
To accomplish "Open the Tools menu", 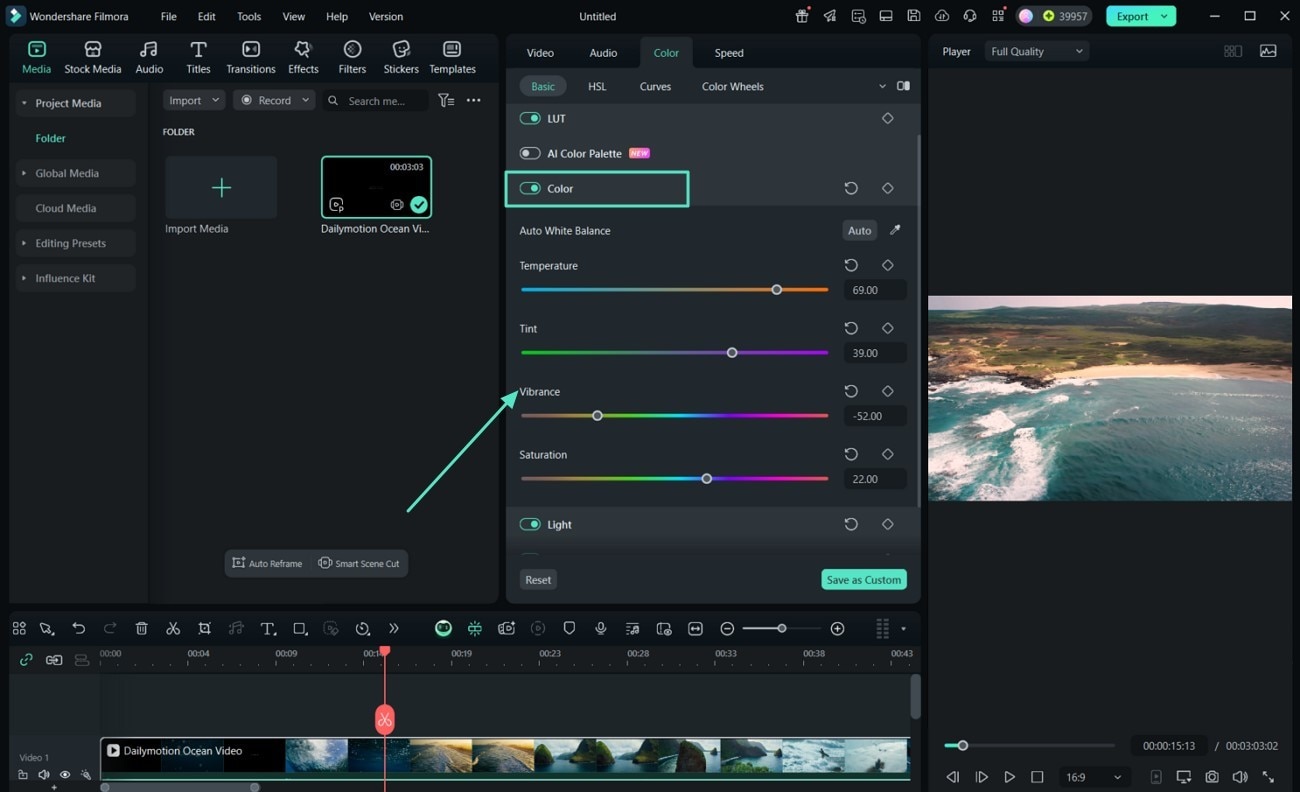I will [x=249, y=16].
